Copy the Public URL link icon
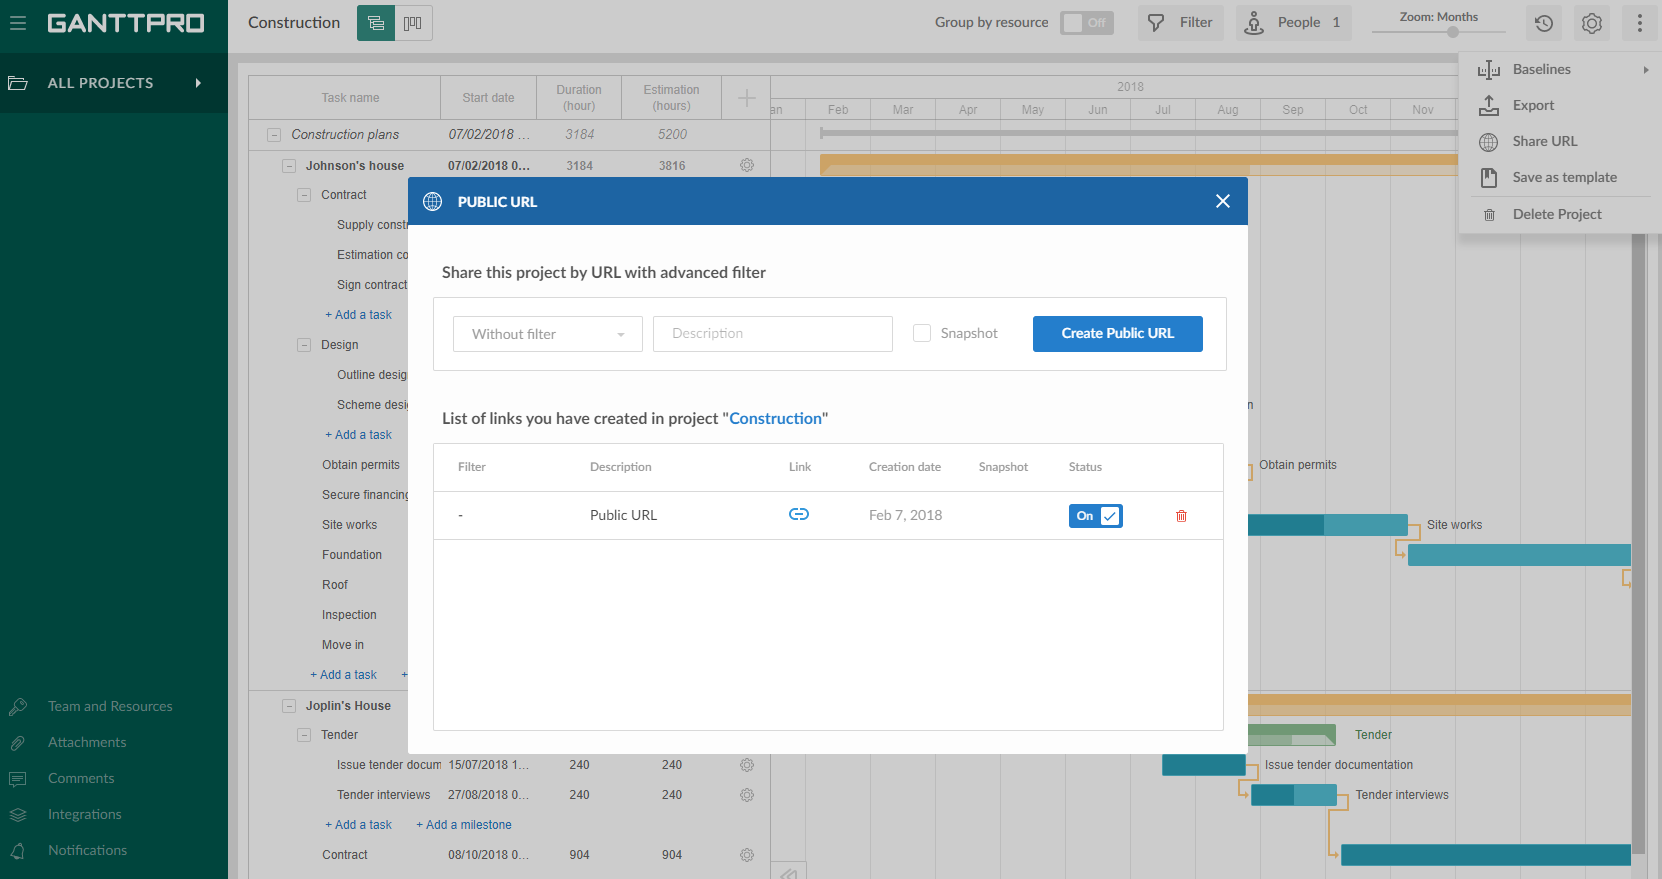This screenshot has height=879, width=1662. pos(799,514)
